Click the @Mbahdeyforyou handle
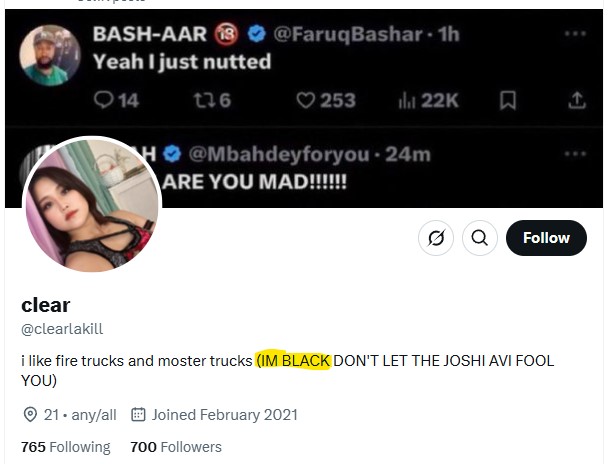Viewport: 613px width, 464px height. coord(279,154)
